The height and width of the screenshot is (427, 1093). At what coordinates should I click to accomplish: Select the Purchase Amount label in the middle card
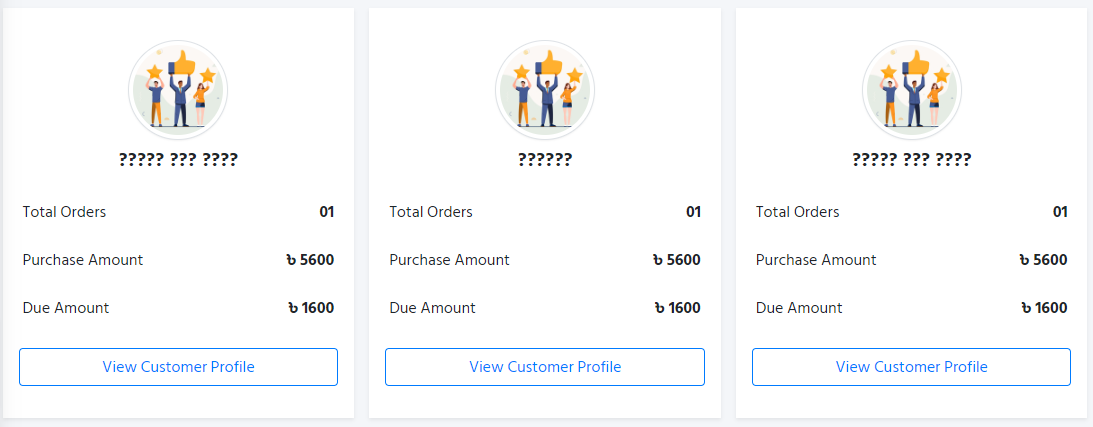point(449,260)
